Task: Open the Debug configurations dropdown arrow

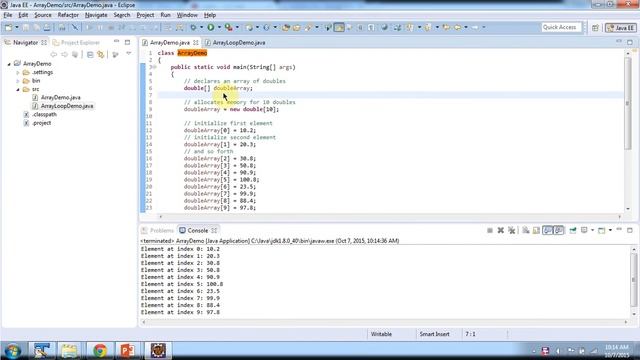Action: [201, 27]
